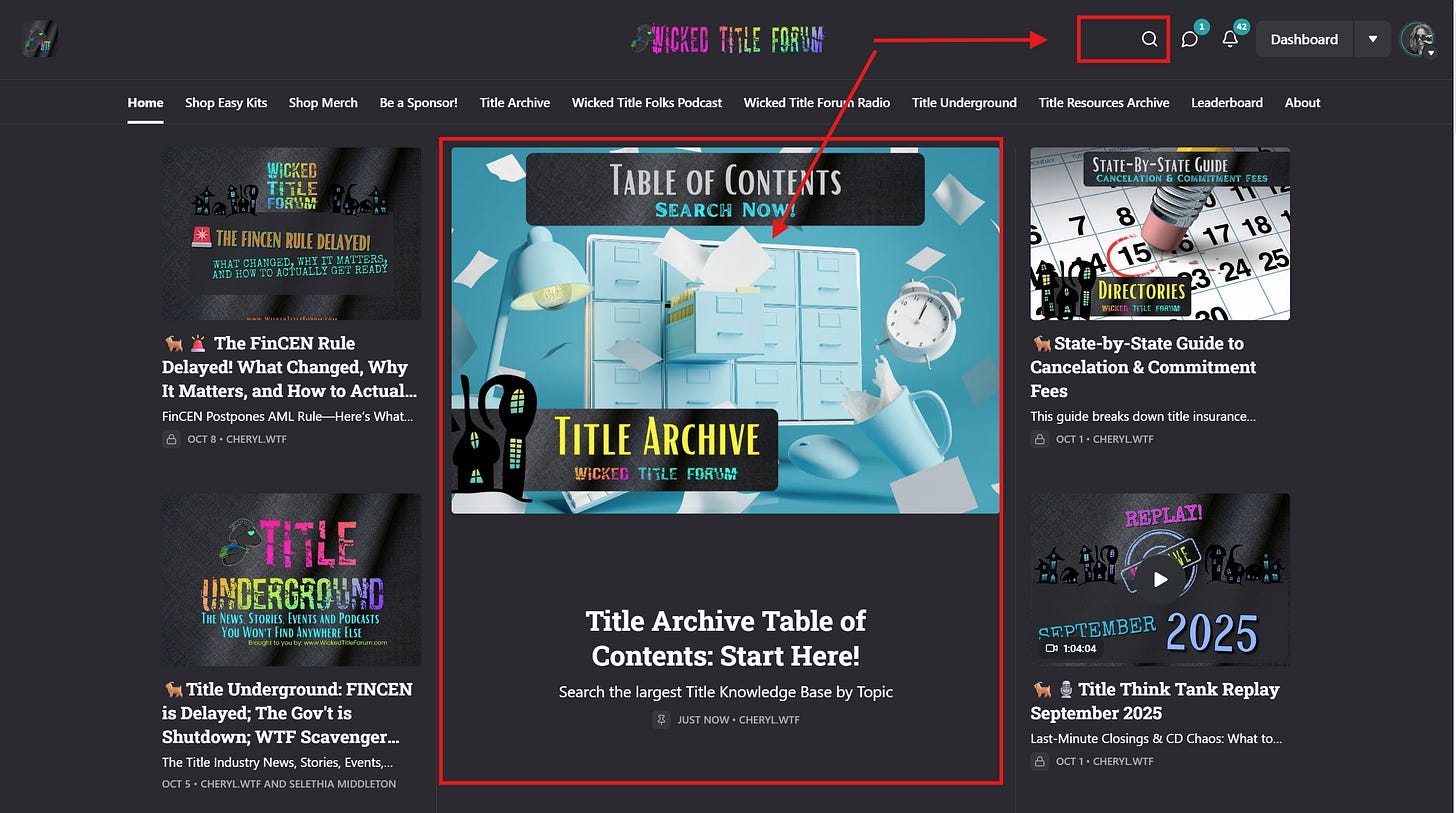Open the Title Archive menu item
The width and height of the screenshot is (1456, 813).
(515, 102)
